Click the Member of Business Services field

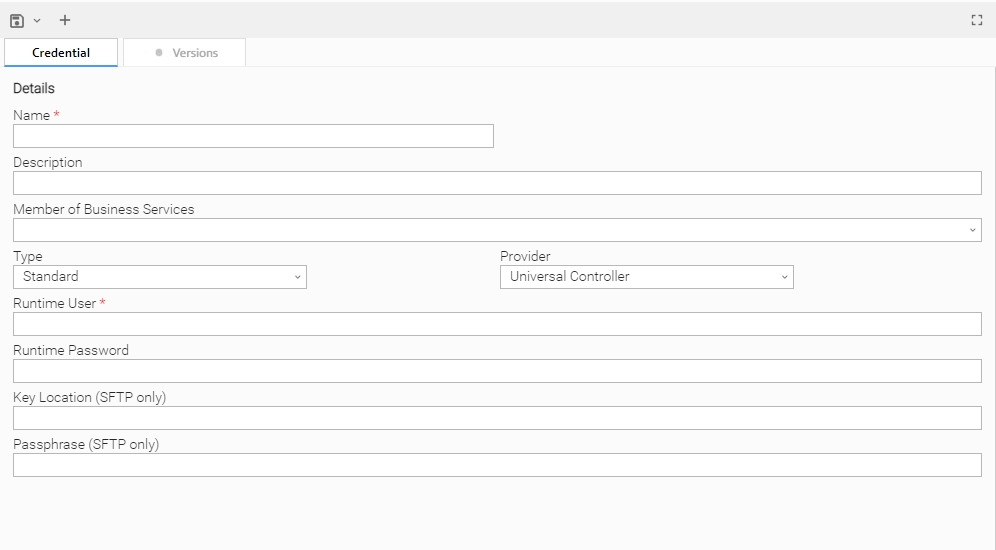[490, 230]
